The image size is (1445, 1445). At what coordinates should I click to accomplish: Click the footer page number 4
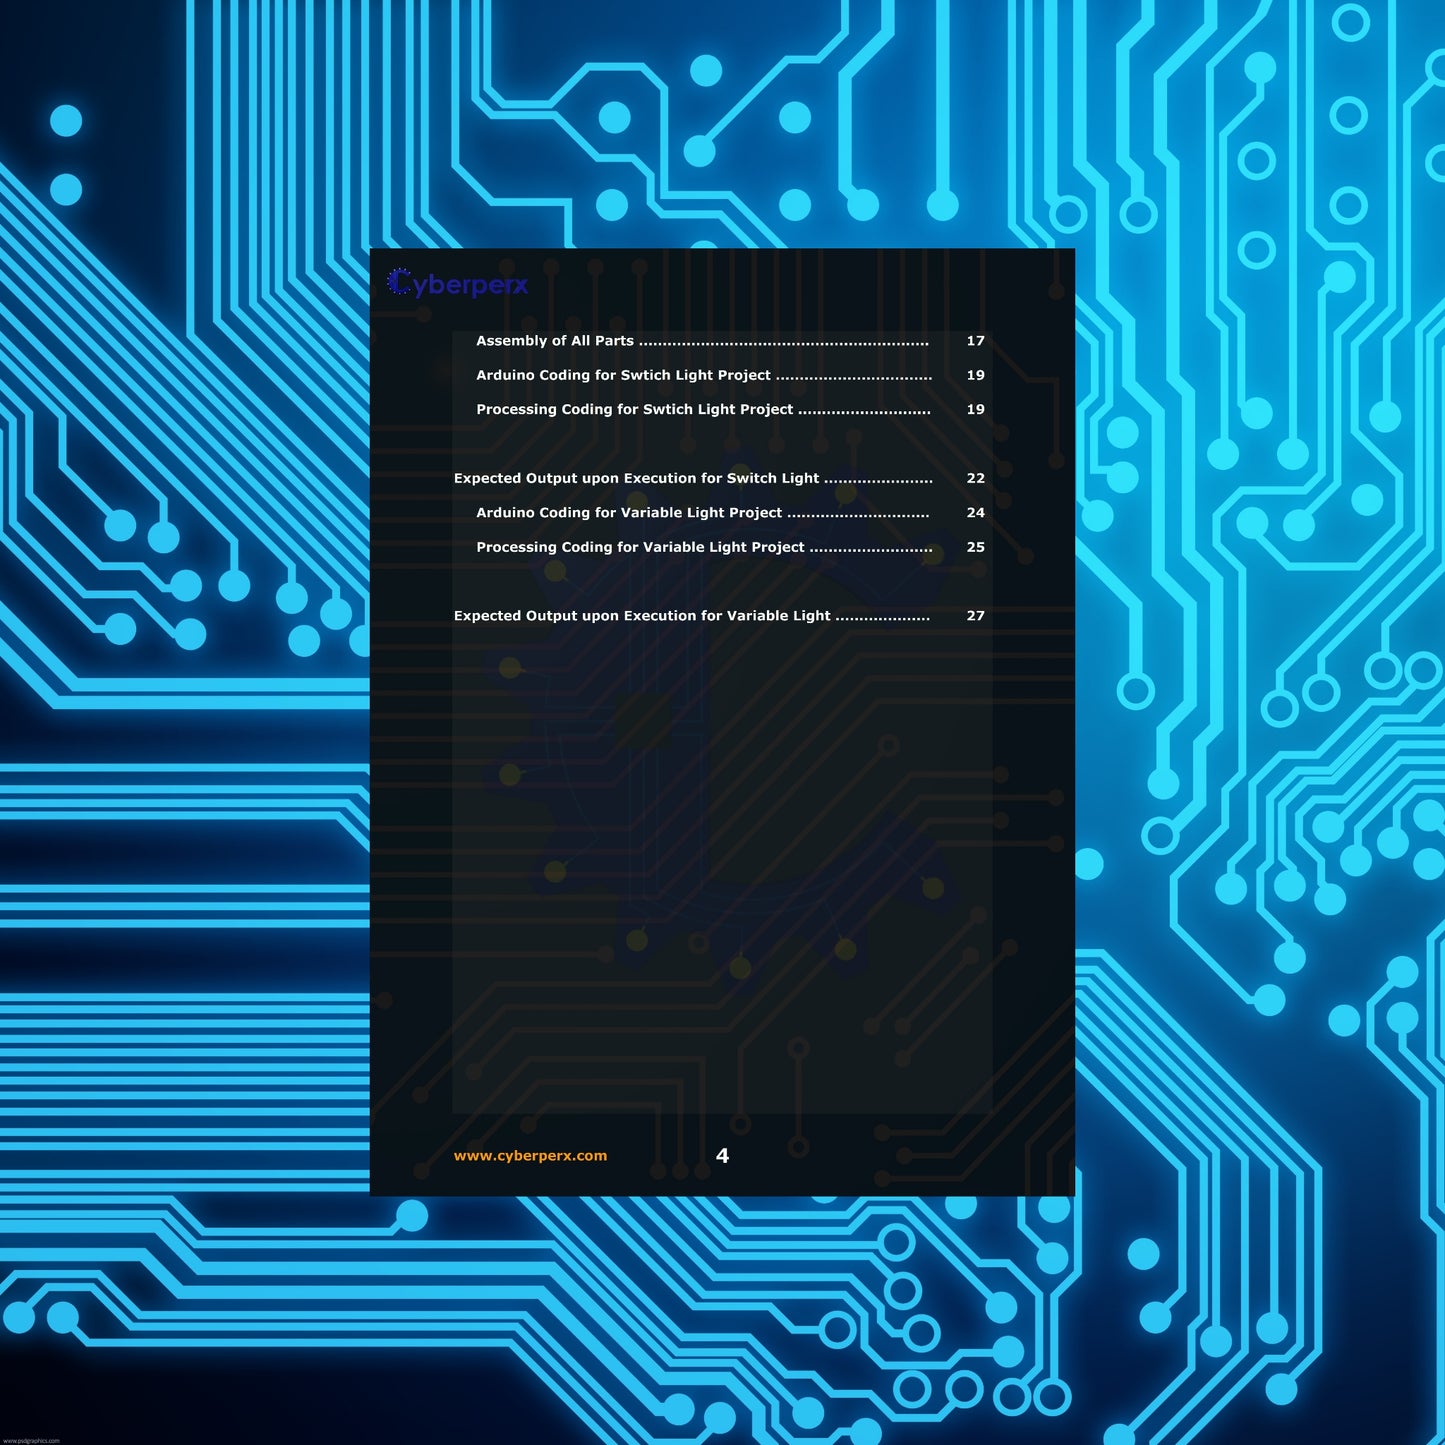(722, 1156)
